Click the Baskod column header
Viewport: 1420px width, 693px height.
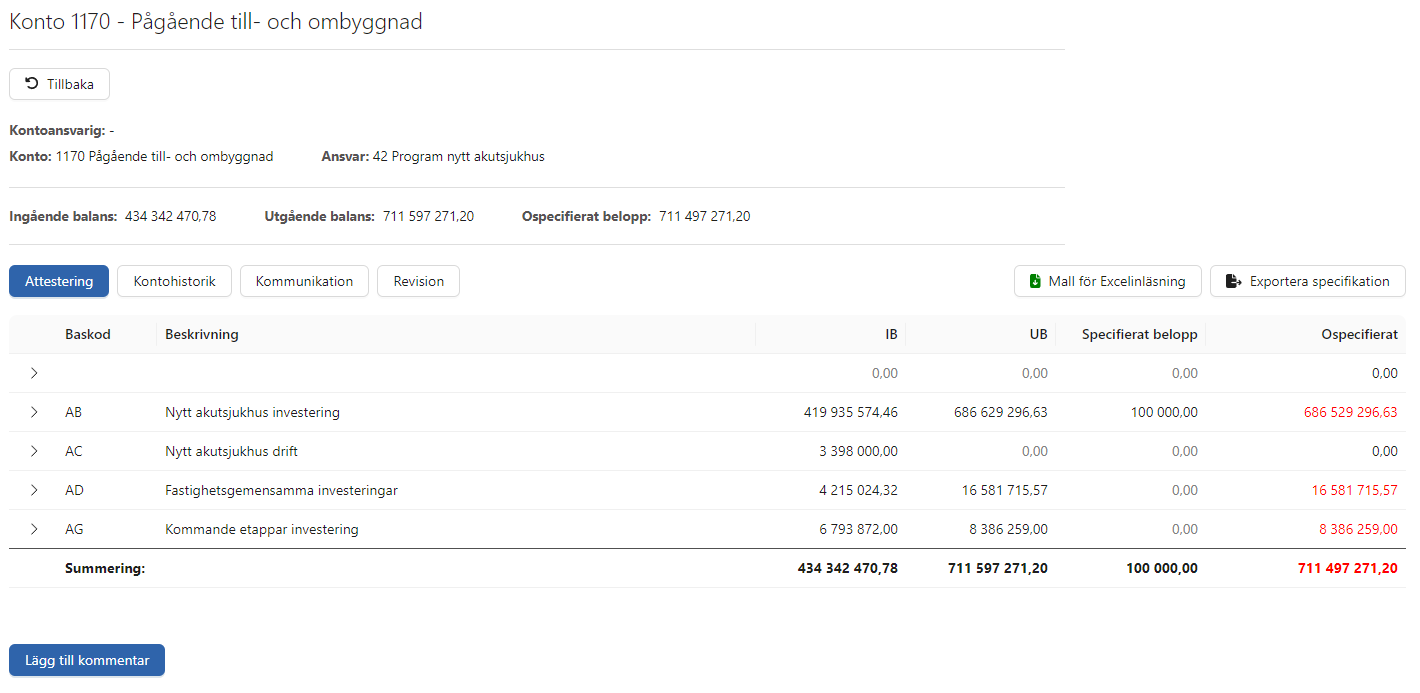(88, 334)
